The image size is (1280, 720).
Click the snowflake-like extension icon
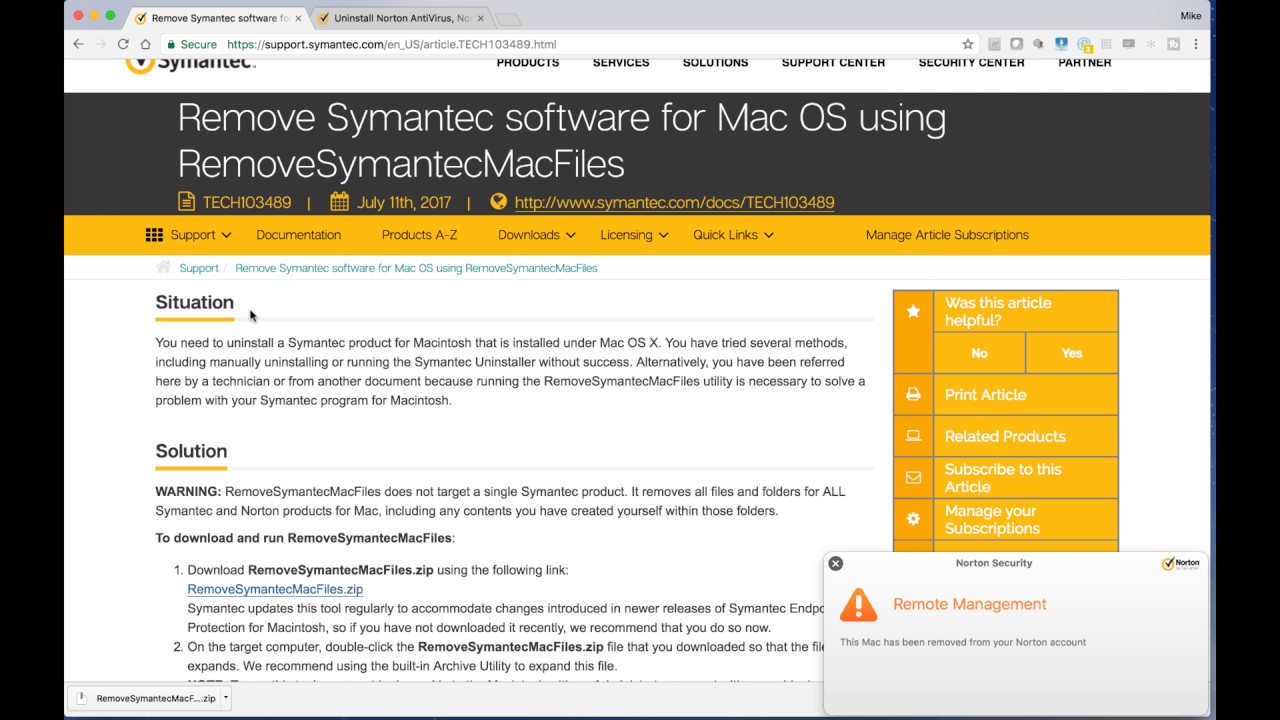(1151, 44)
